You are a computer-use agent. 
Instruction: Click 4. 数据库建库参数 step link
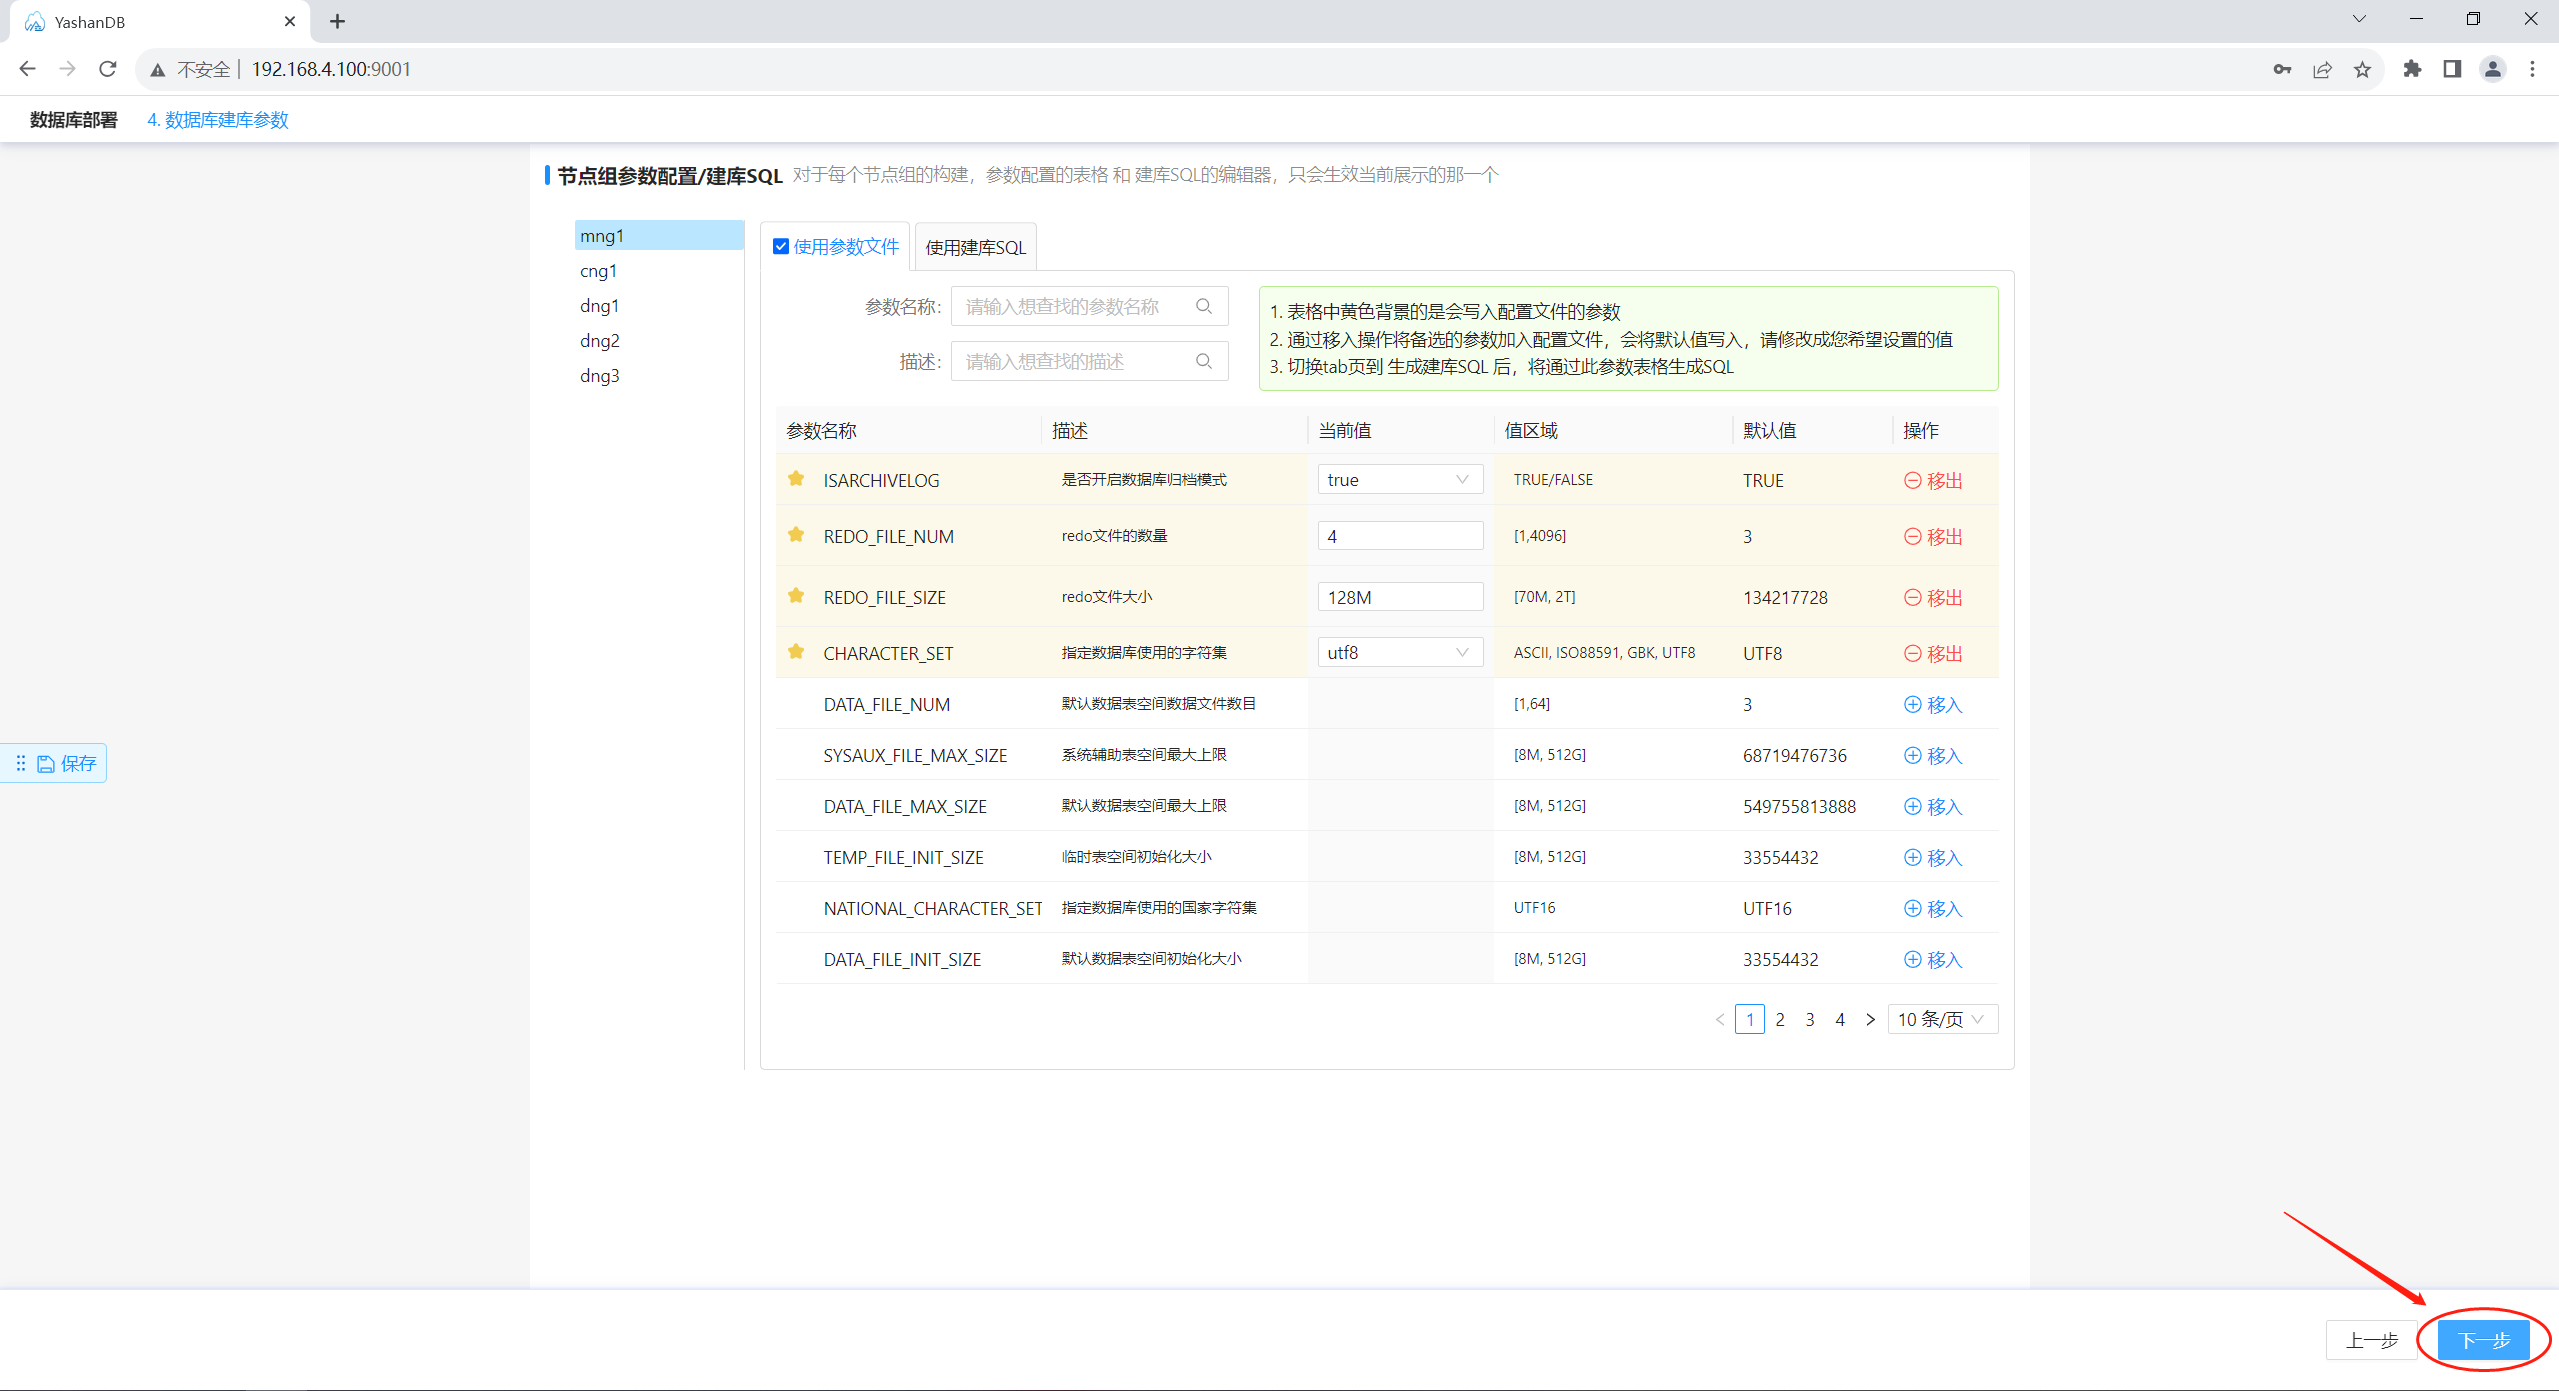pyautogui.click(x=218, y=120)
